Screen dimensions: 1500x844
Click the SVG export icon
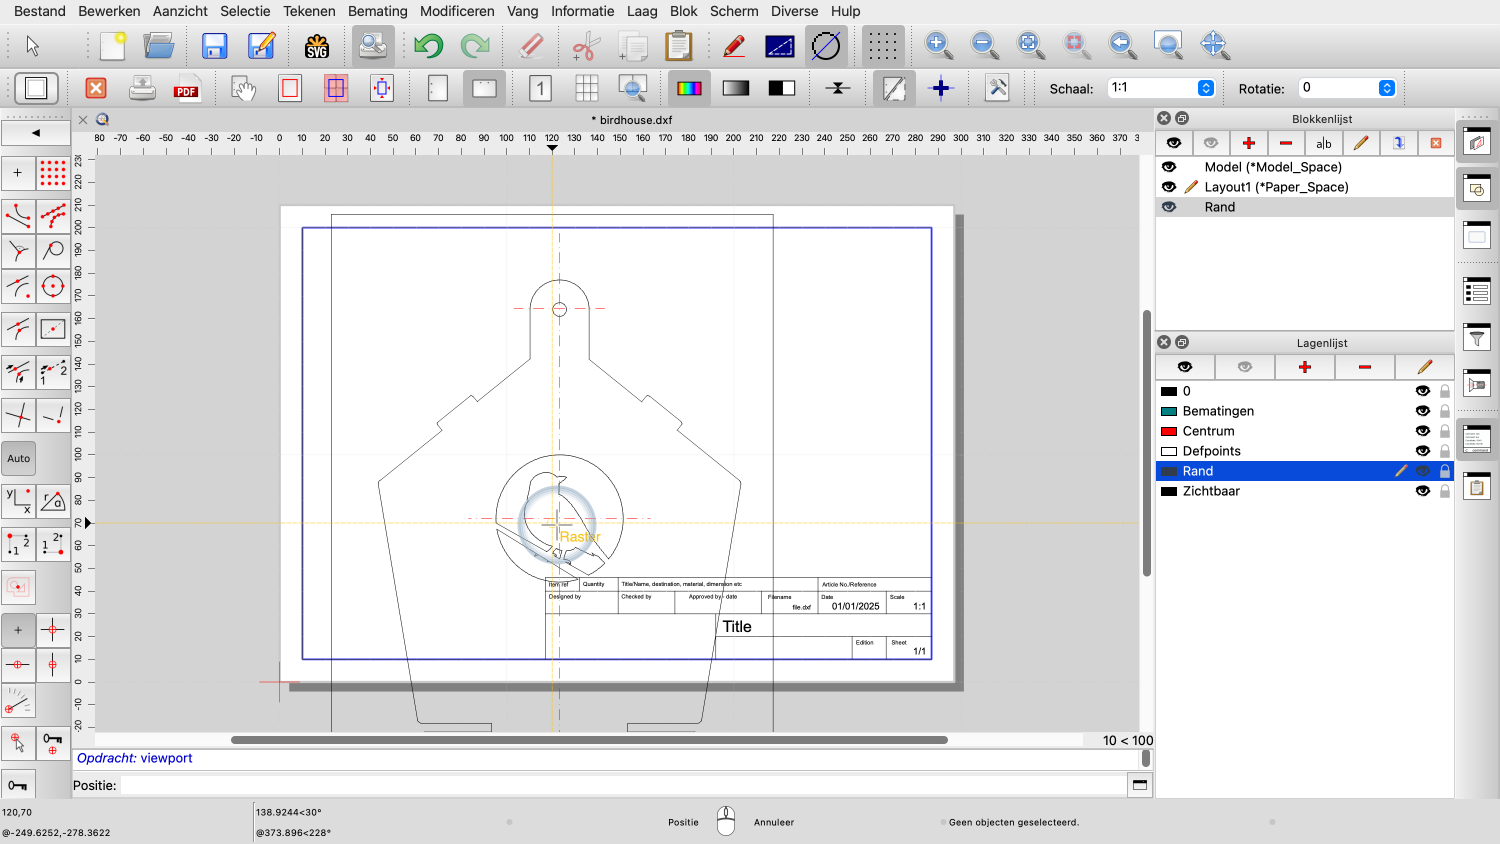(317, 46)
